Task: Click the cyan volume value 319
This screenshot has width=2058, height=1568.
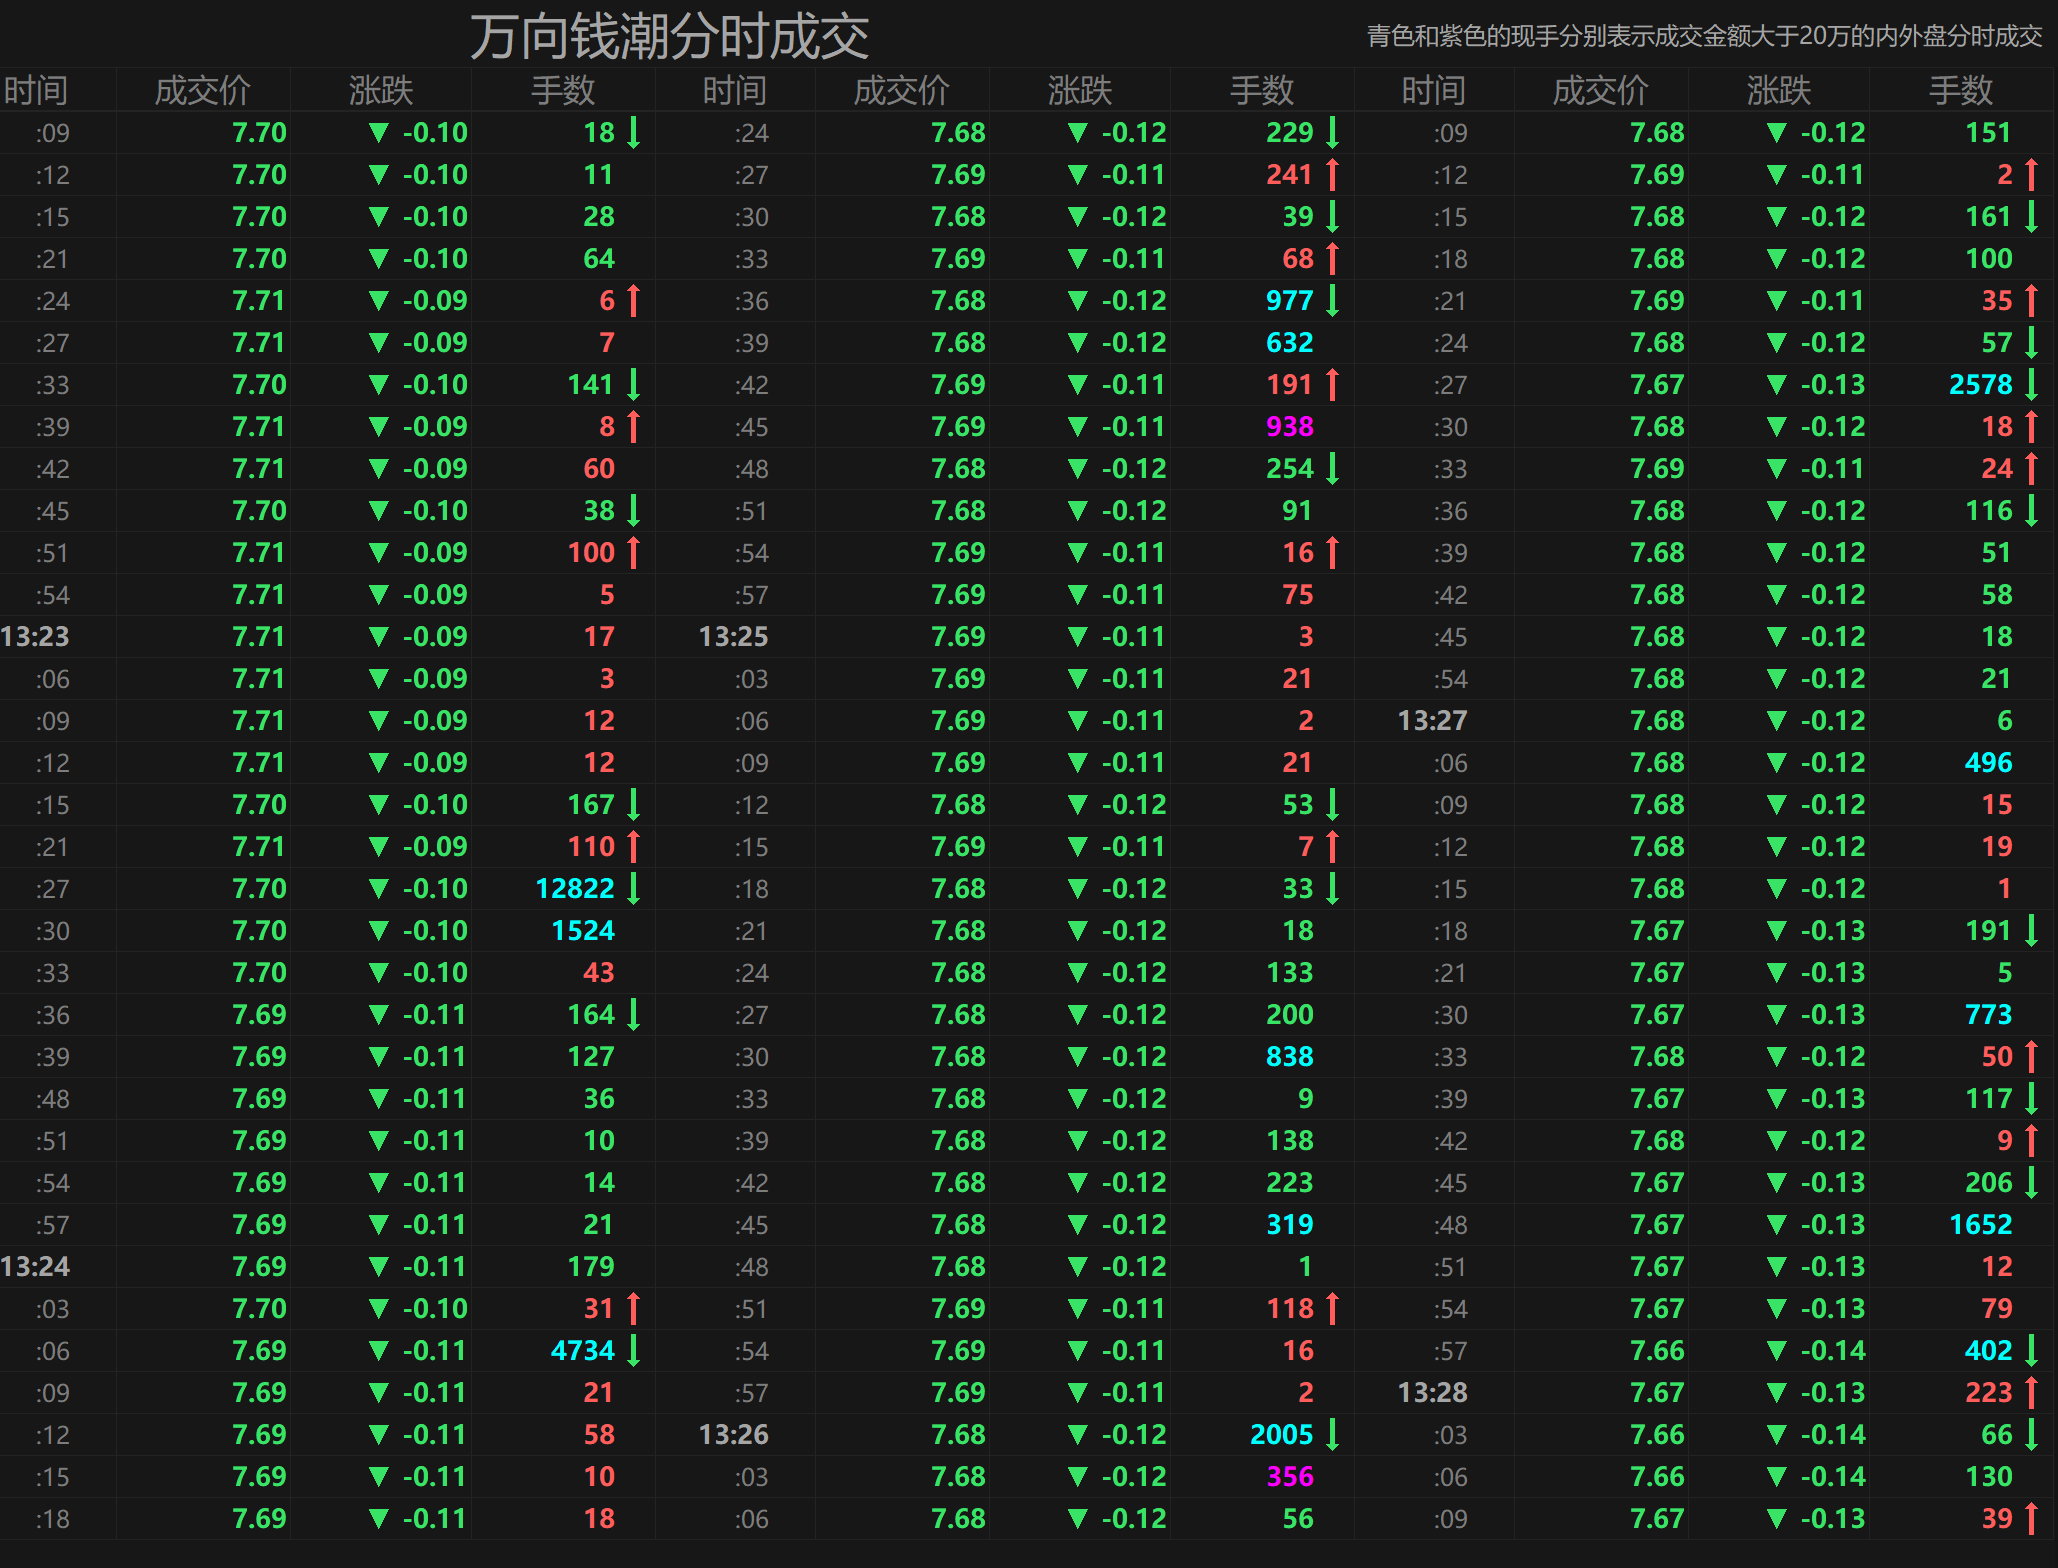Action: (x=1290, y=1224)
